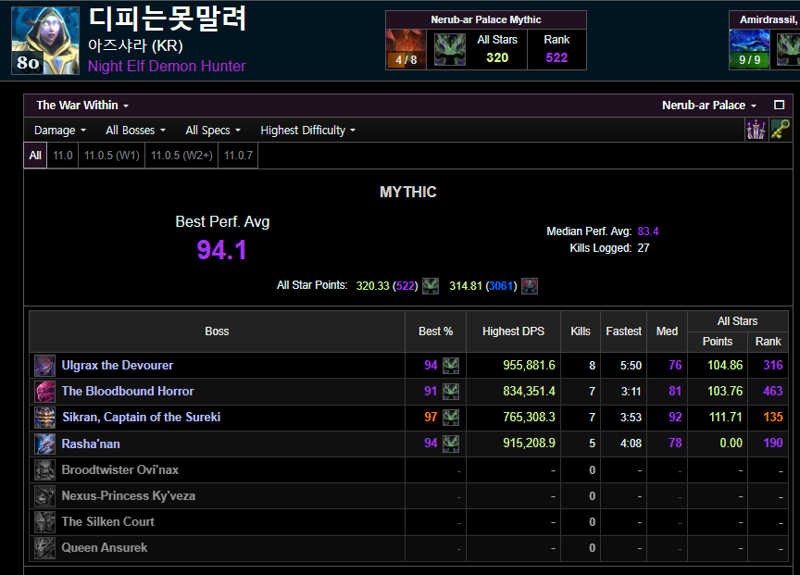Select the 11.0.5 (W1) partition tab

pyautogui.click(x=112, y=155)
